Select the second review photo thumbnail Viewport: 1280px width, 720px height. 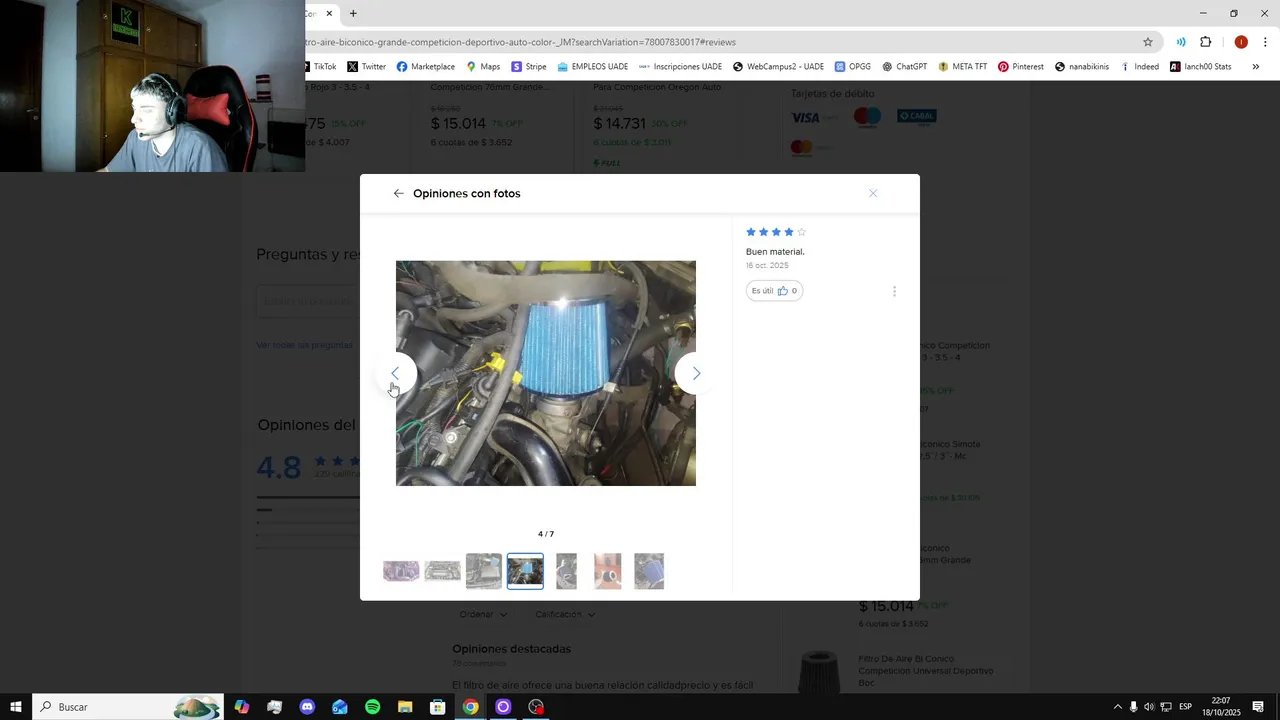pyautogui.click(x=442, y=571)
